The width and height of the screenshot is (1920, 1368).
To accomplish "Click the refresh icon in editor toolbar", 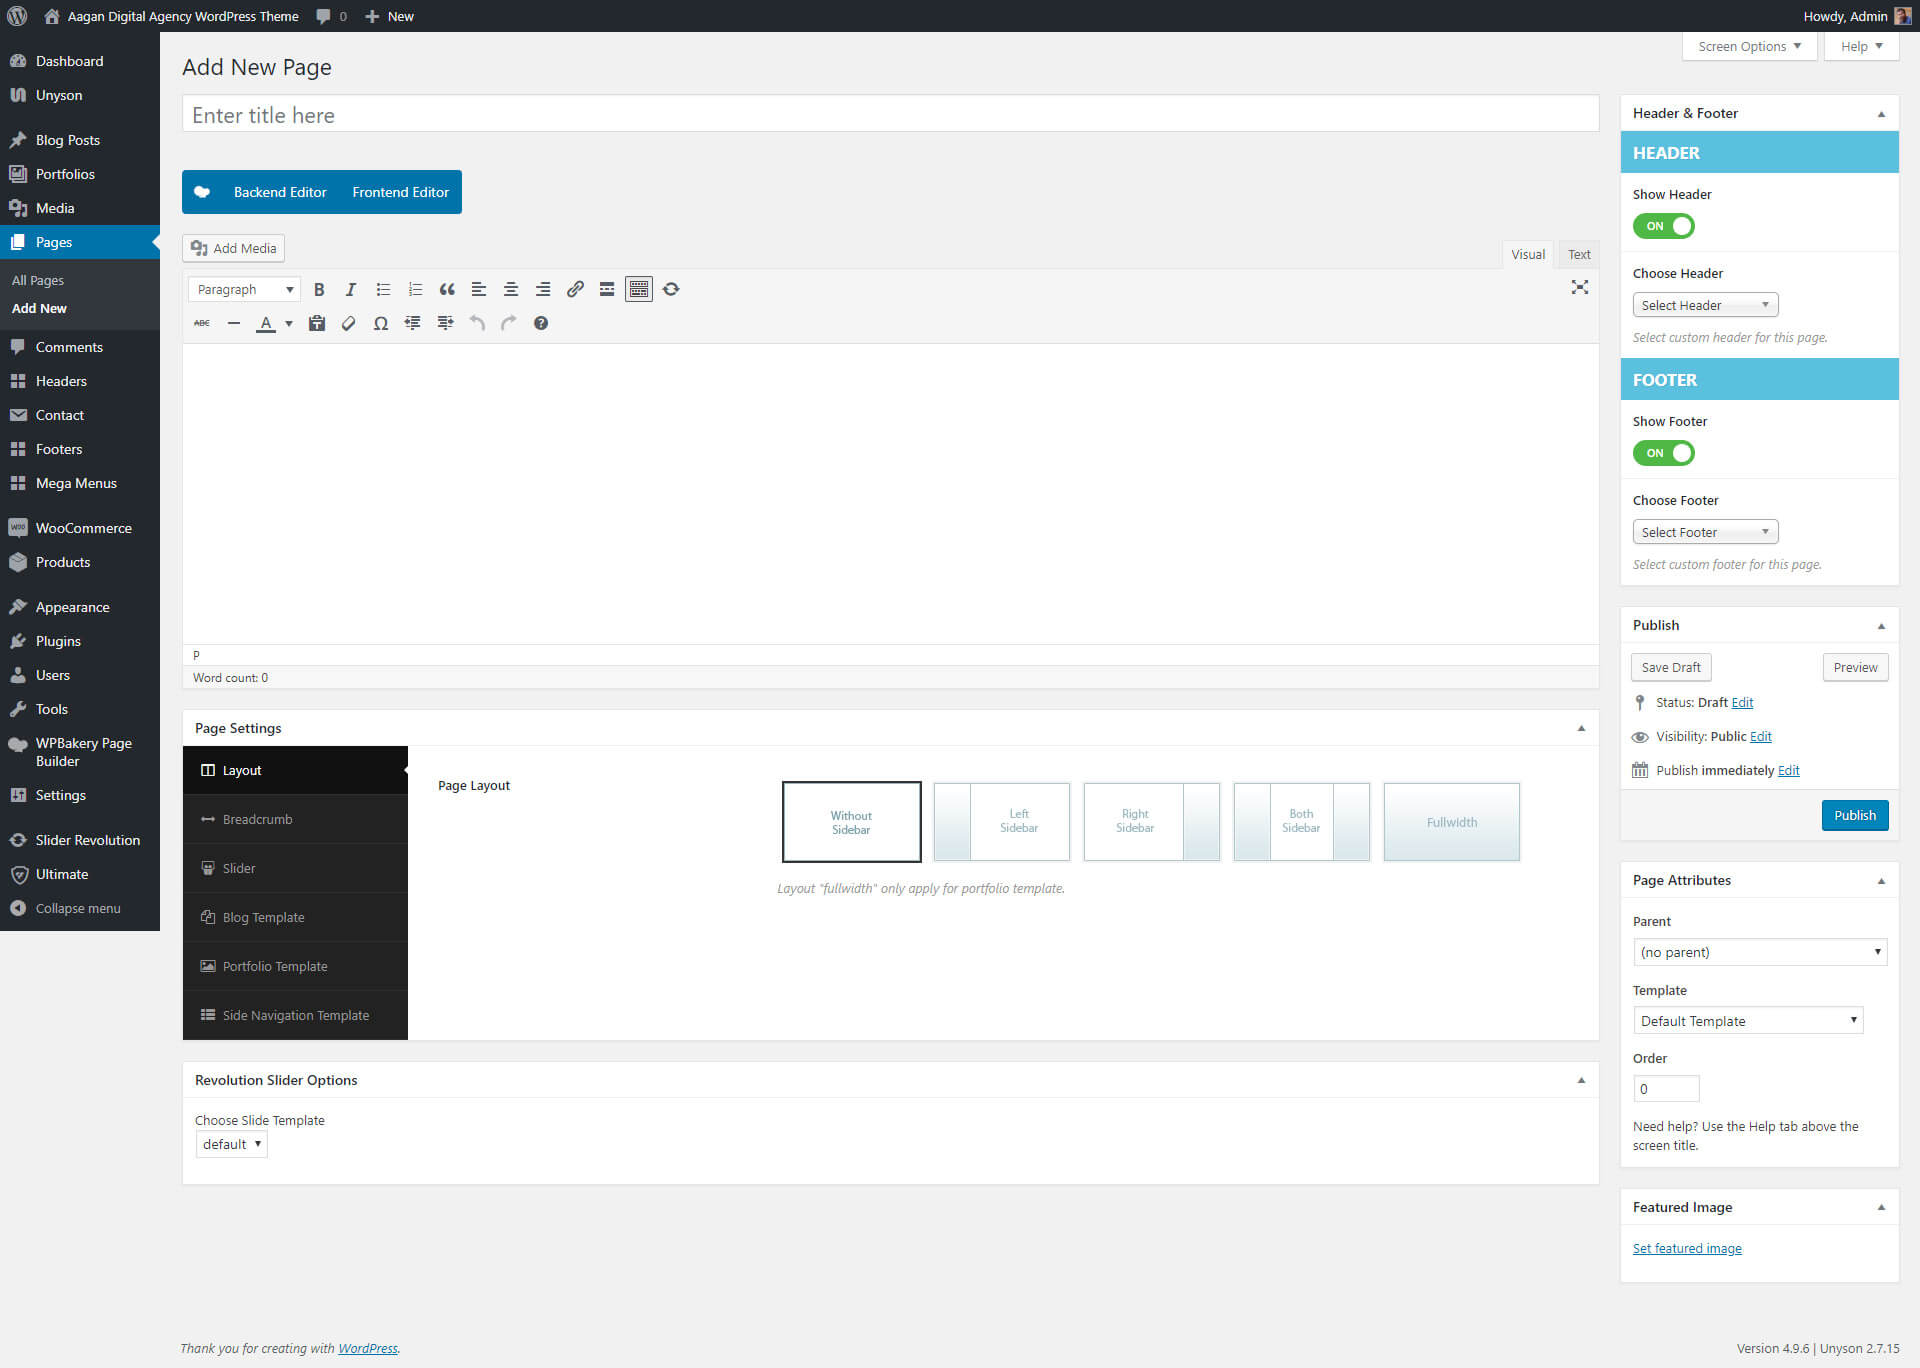I will [x=671, y=289].
